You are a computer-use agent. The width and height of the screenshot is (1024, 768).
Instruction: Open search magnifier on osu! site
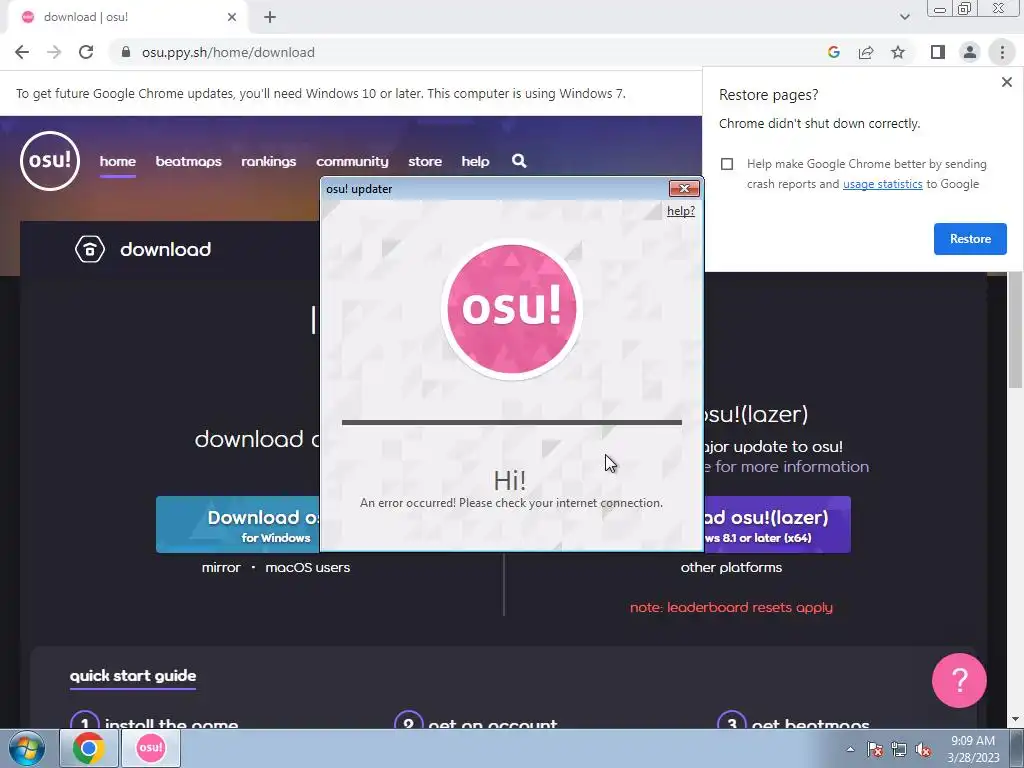(519, 161)
